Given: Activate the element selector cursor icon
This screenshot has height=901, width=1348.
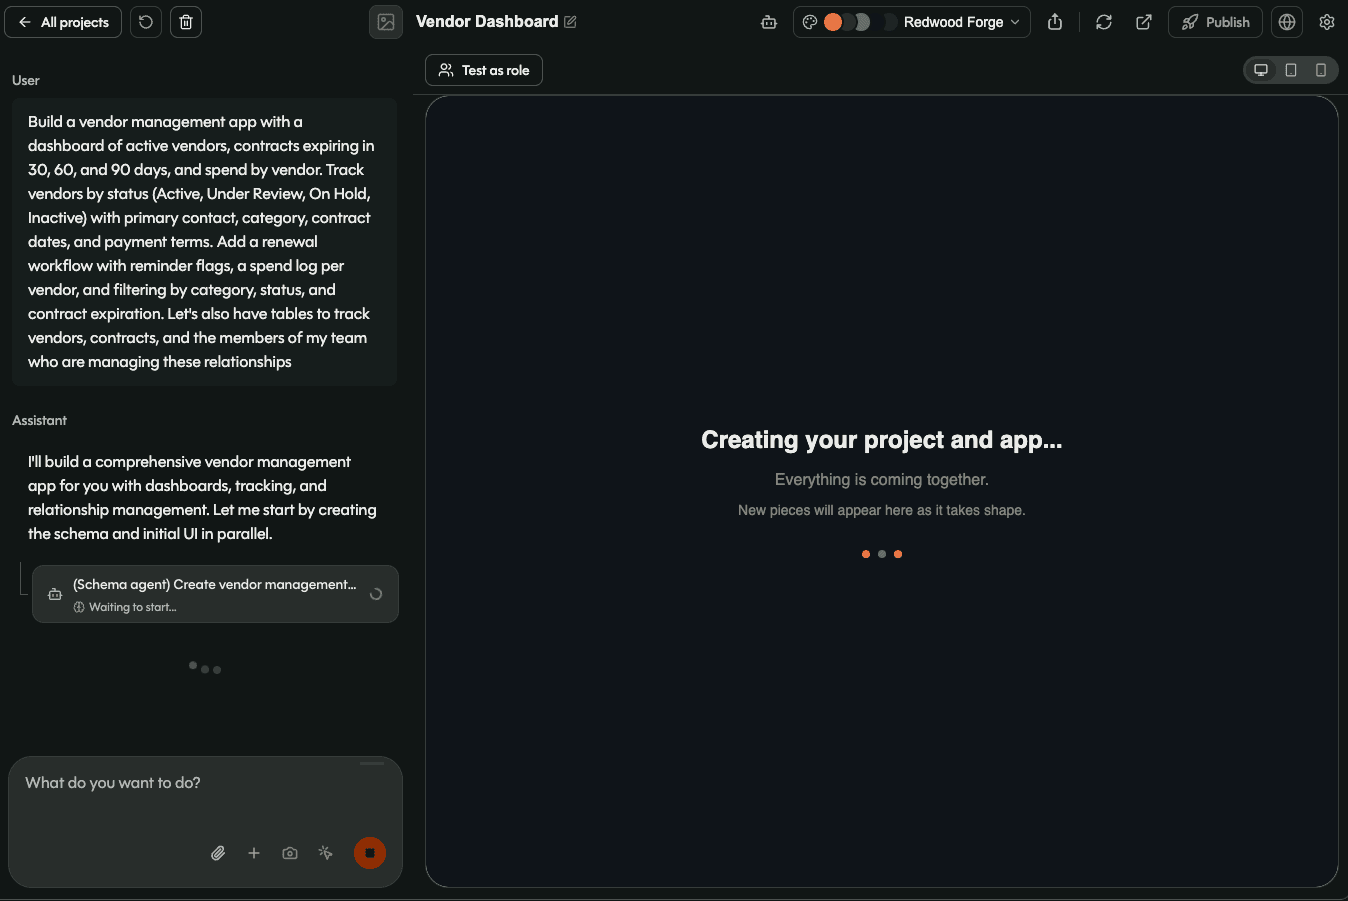Looking at the screenshot, I should pos(326,853).
